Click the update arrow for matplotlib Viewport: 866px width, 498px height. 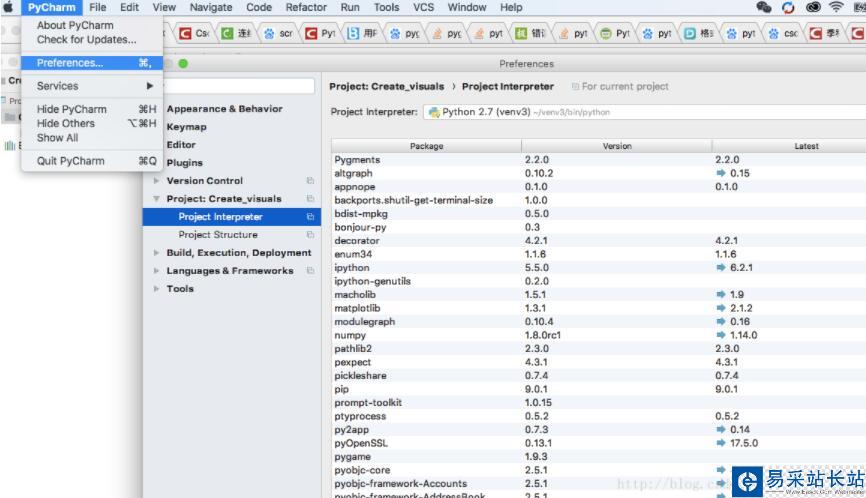tap(721, 308)
